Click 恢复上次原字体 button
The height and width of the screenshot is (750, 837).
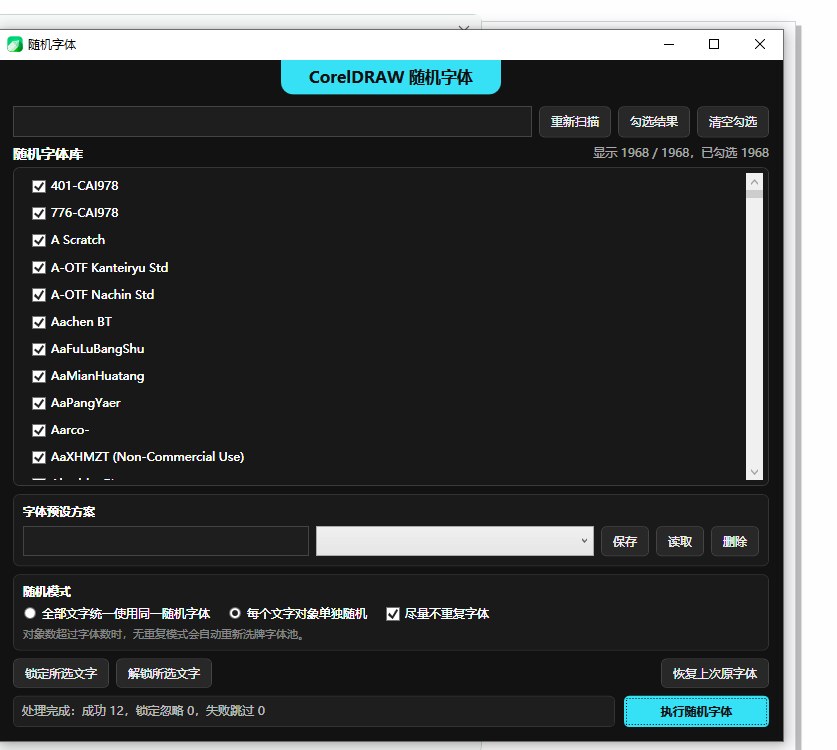click(x=715, y=673)
